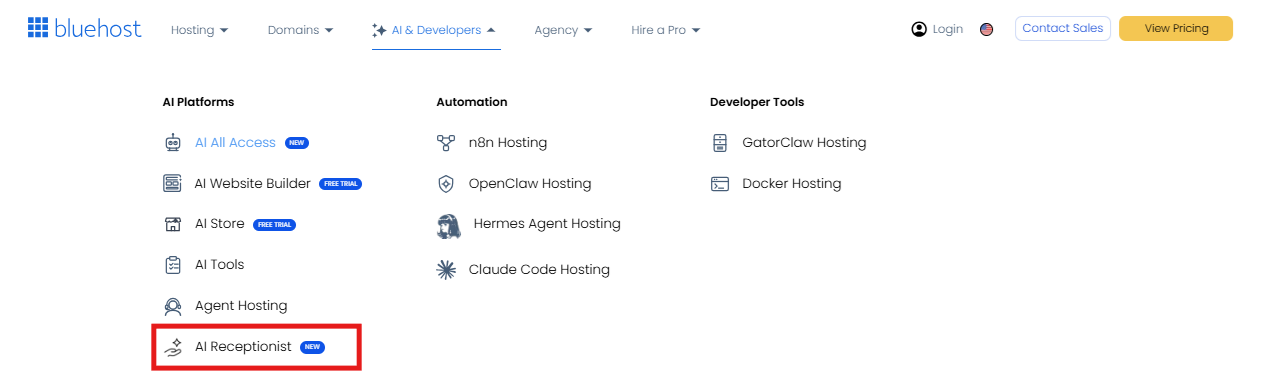Click the bluehost wordmark text

tap(98, 28)
